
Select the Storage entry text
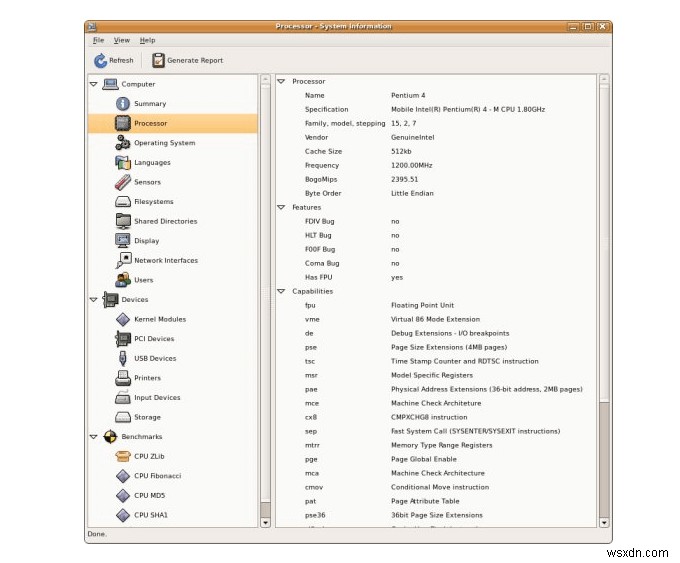(x=147, y=417)
